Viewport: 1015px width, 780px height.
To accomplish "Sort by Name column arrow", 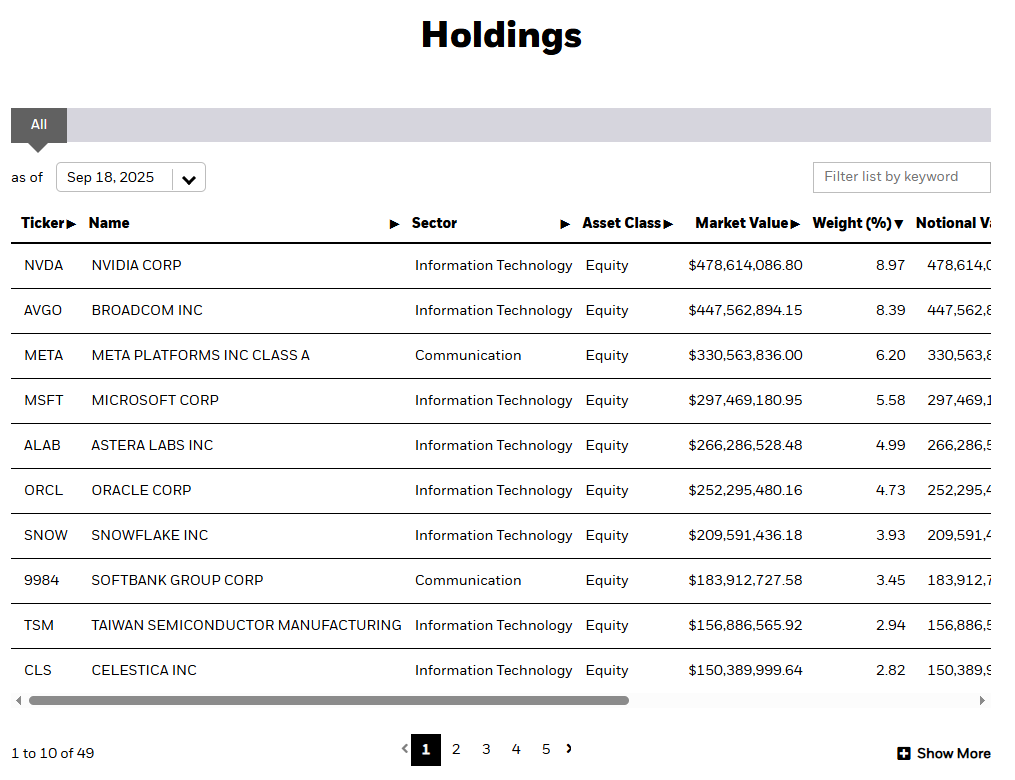I will click(394, 224).
